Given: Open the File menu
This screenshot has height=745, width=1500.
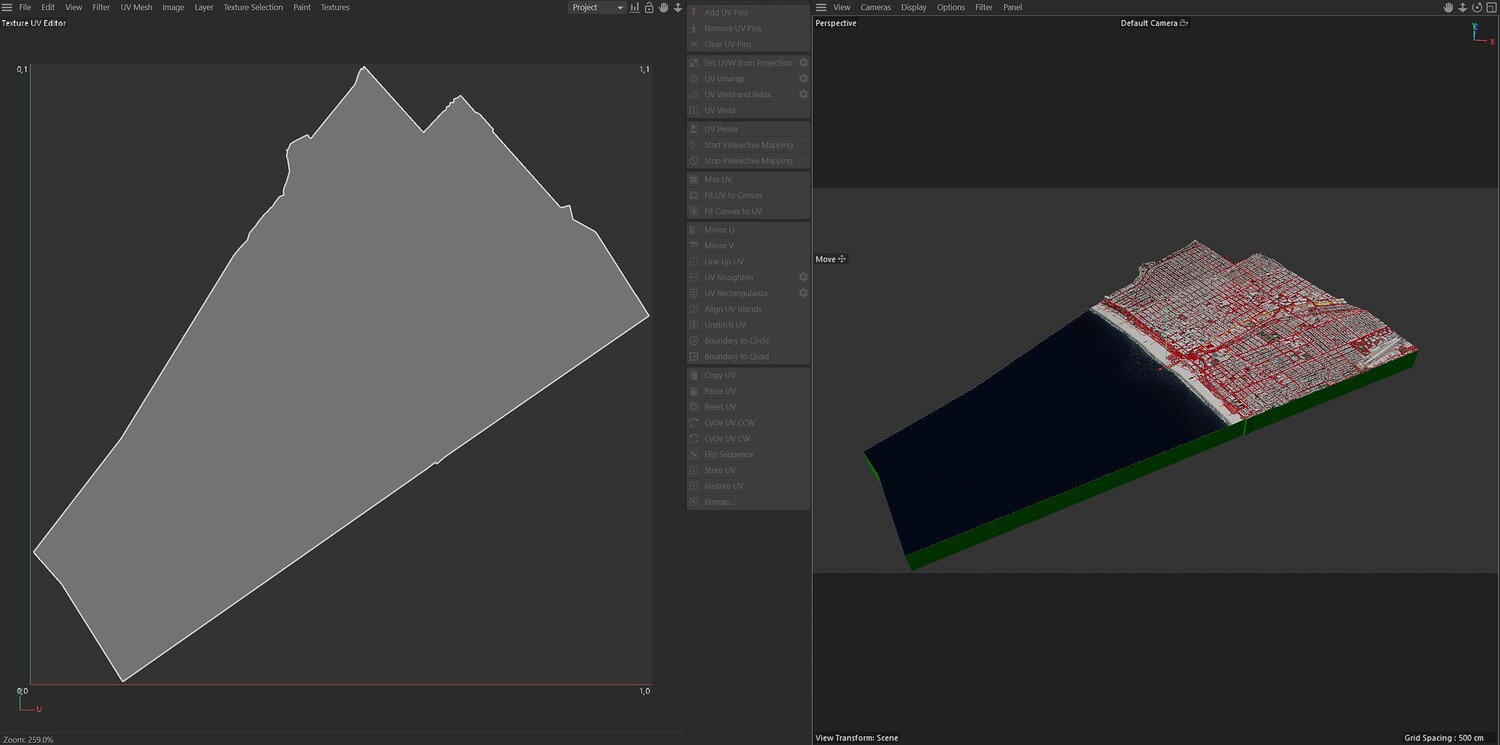Looking at the screenshot, I should 25,7.
